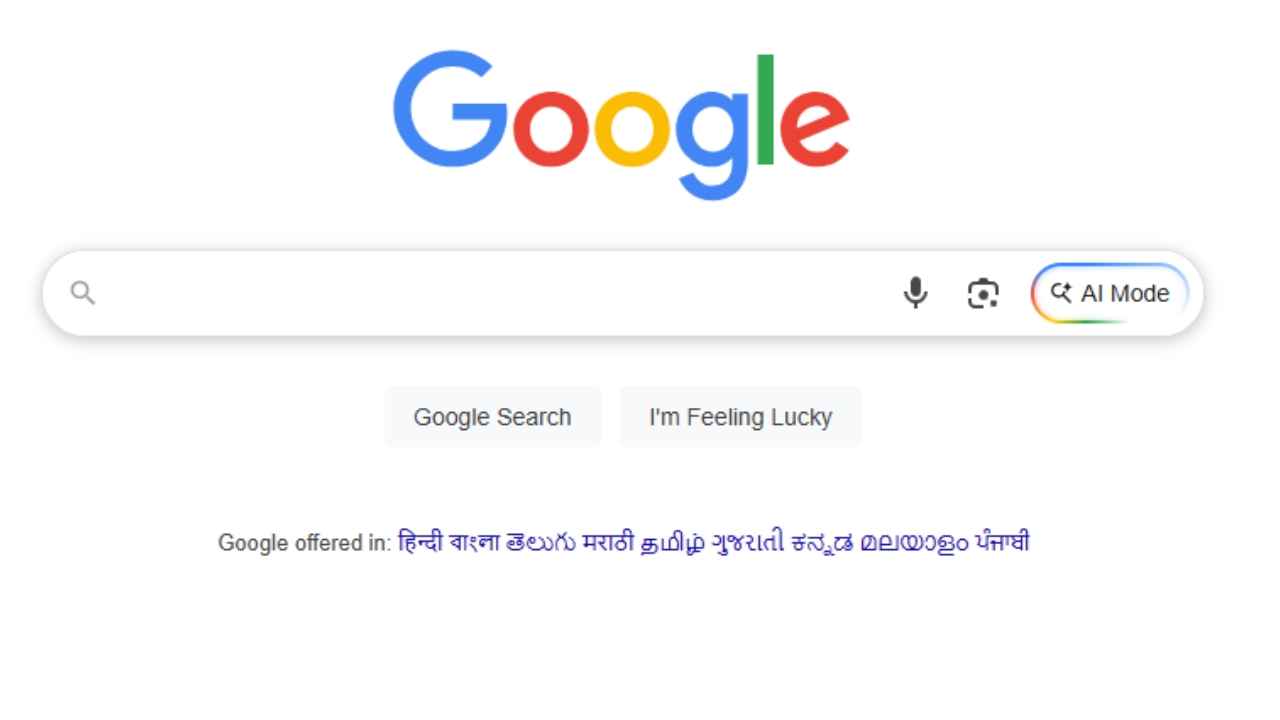This screenshot has width=1280, height=720.
Task: Click inside the search input field
Action: click(450, 293)
